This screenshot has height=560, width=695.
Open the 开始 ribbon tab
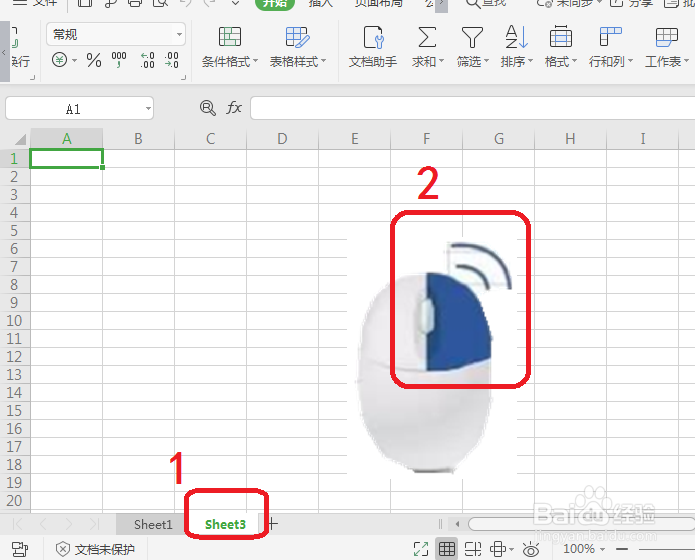tap(275, 4)
